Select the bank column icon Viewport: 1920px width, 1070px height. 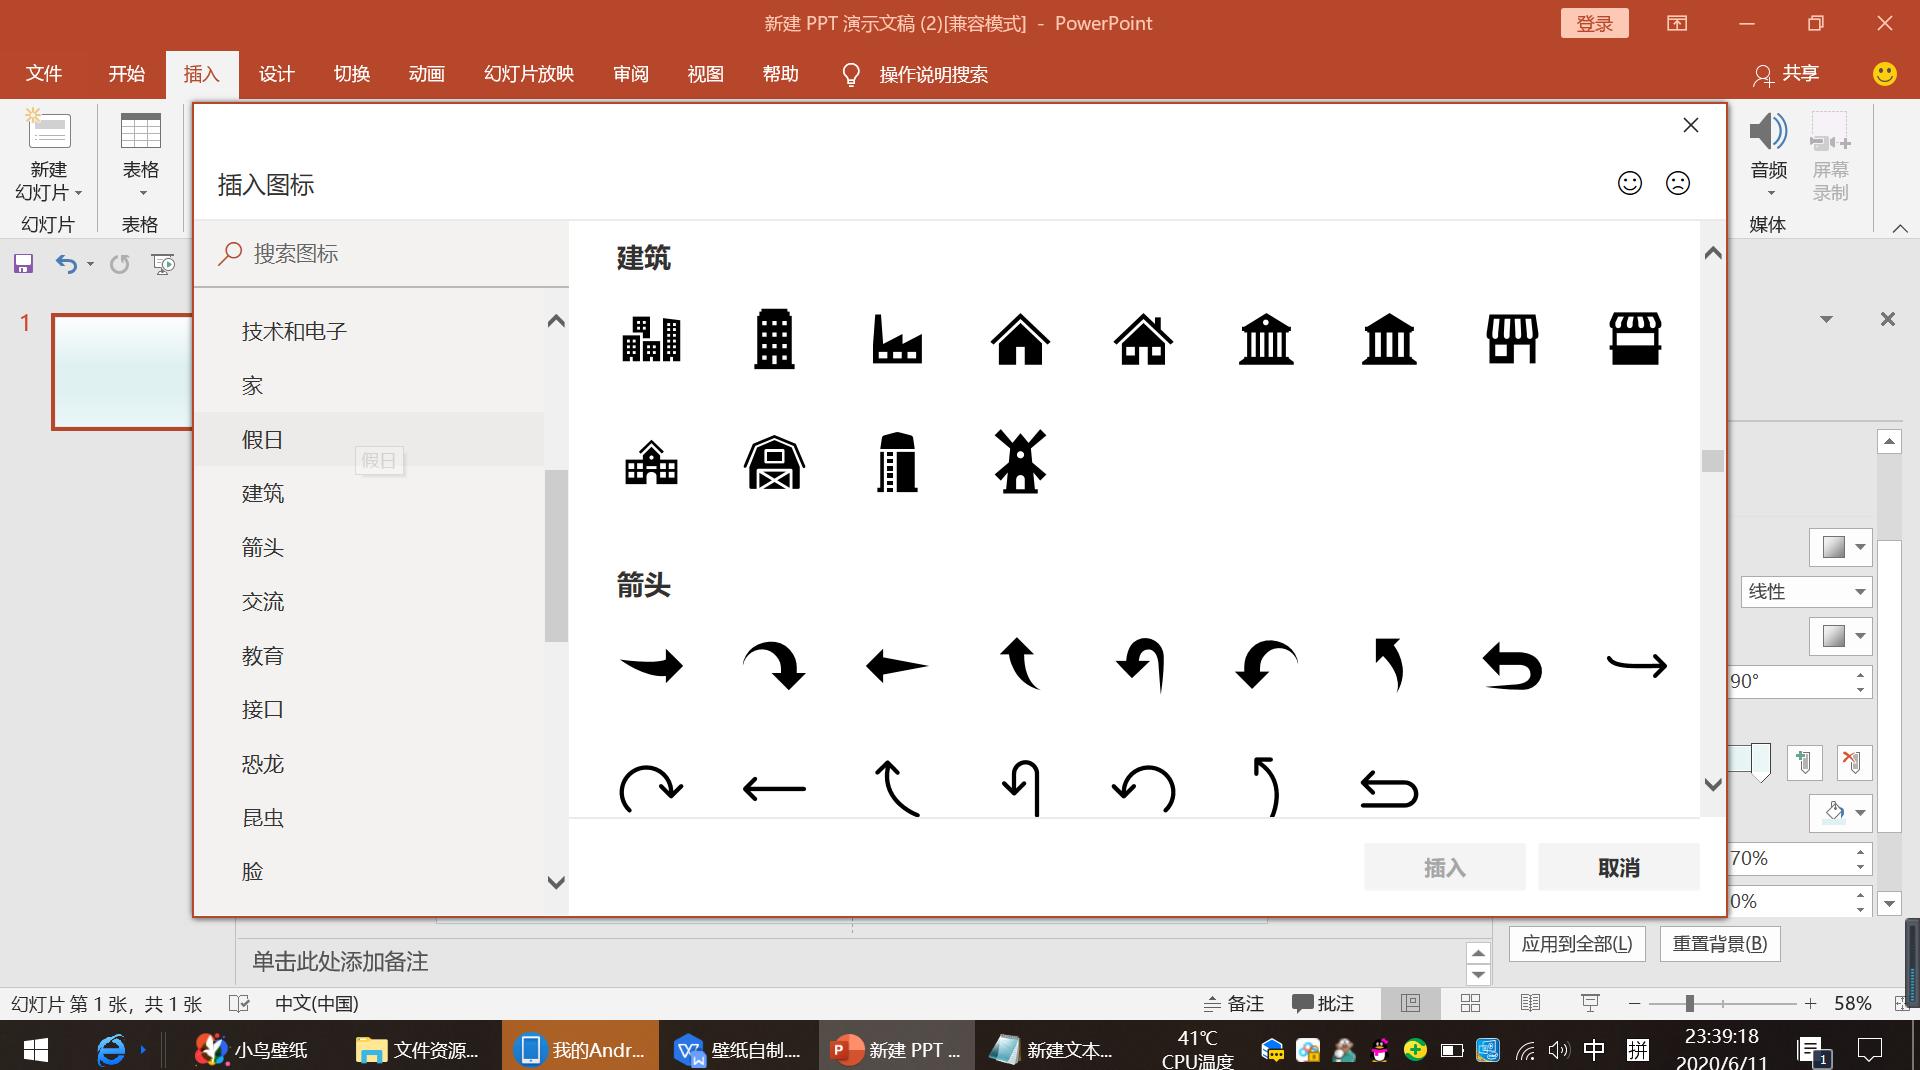click(1265, 339)
